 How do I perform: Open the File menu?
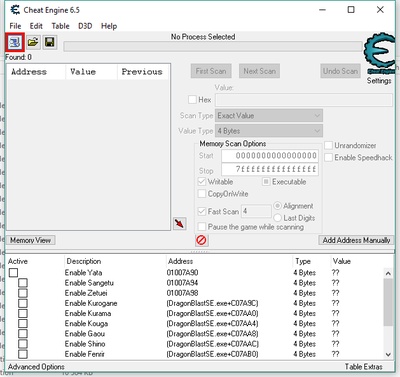(x=15, y=26)
